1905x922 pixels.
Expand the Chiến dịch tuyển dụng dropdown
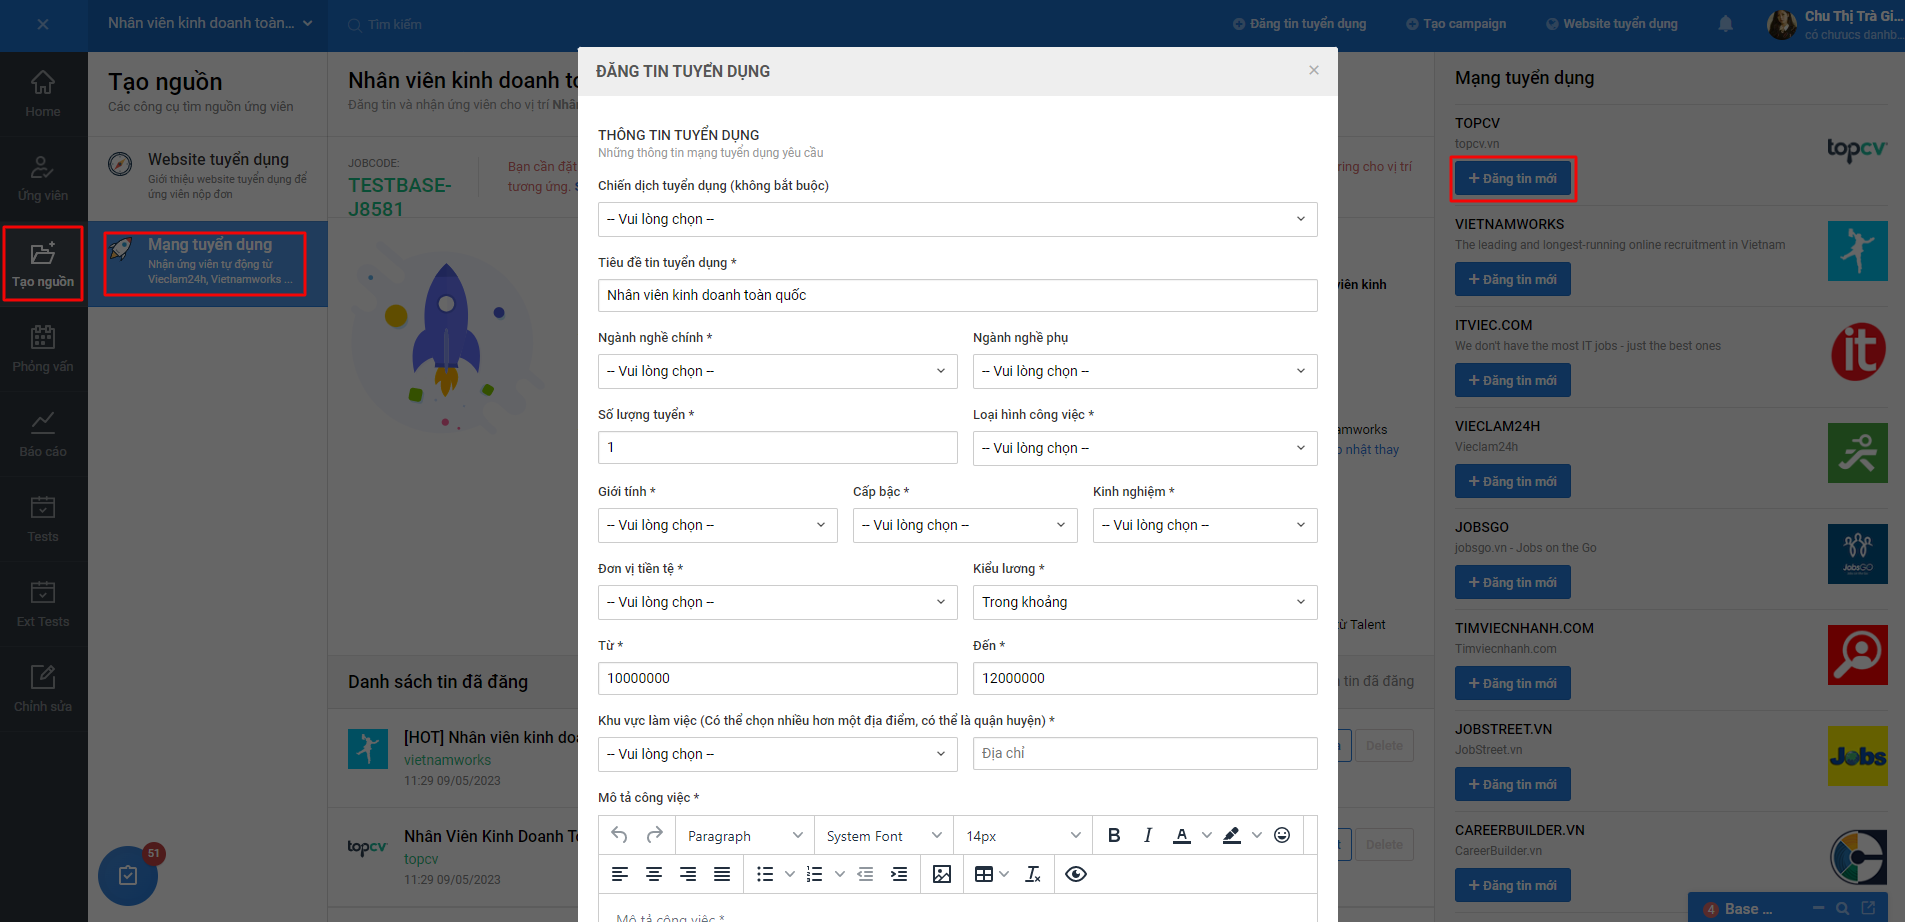coord(957,220)
